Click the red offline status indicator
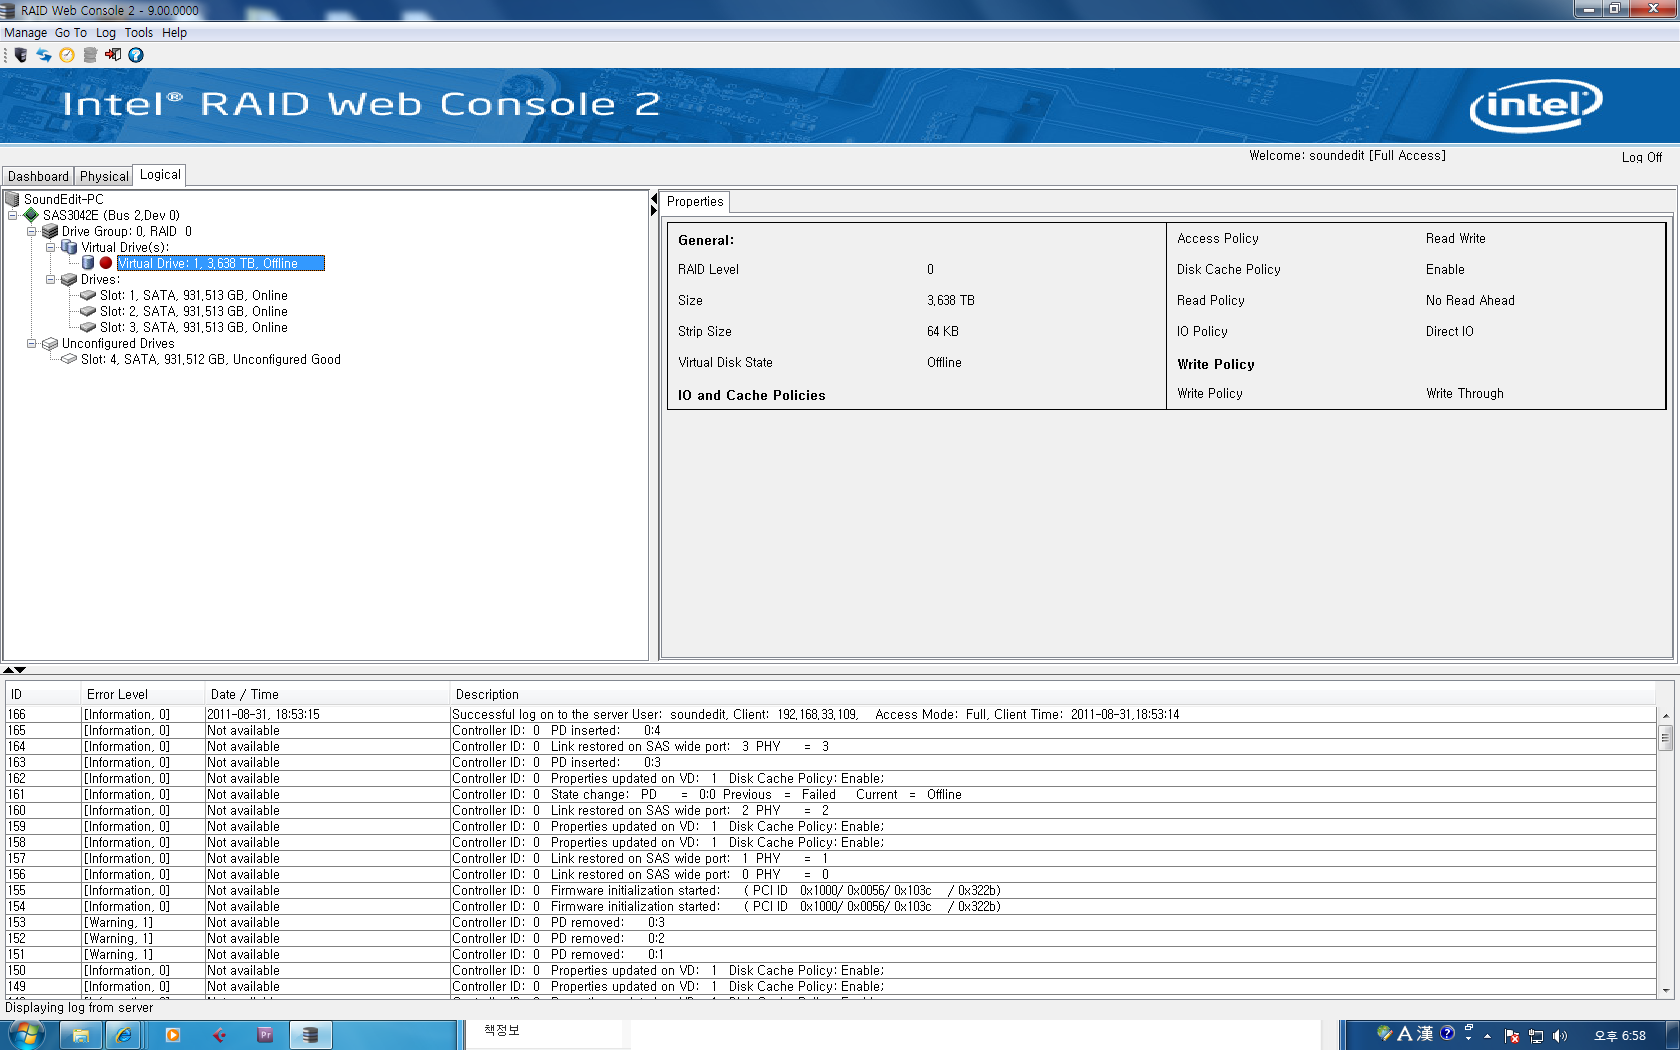1680x1050 pixels. click(106, 263)
